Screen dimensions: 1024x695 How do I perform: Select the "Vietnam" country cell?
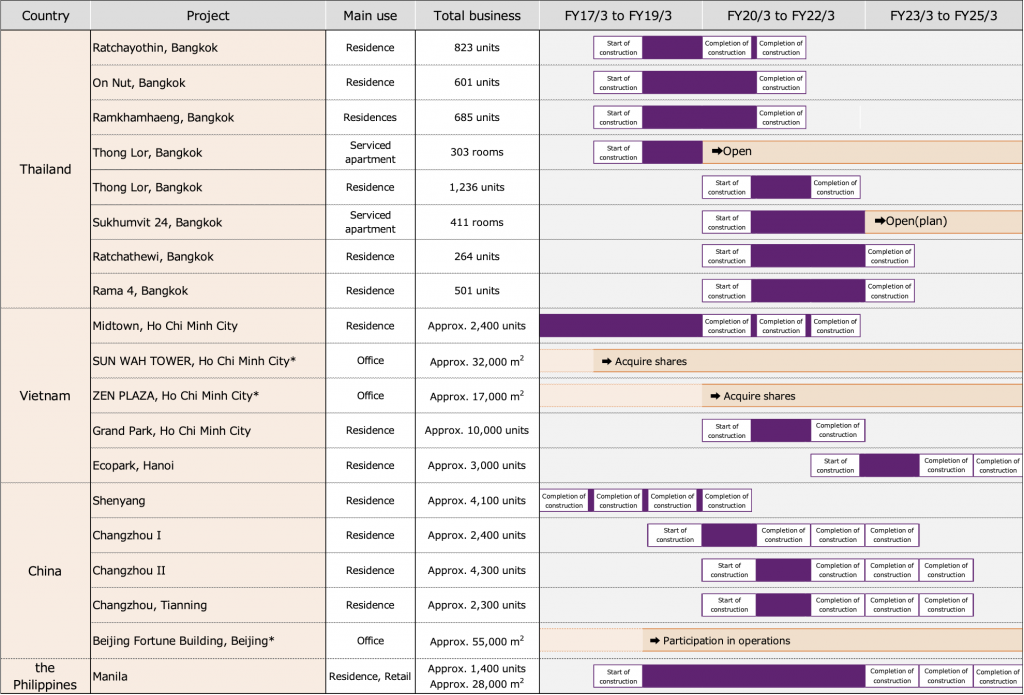(45, 396)
